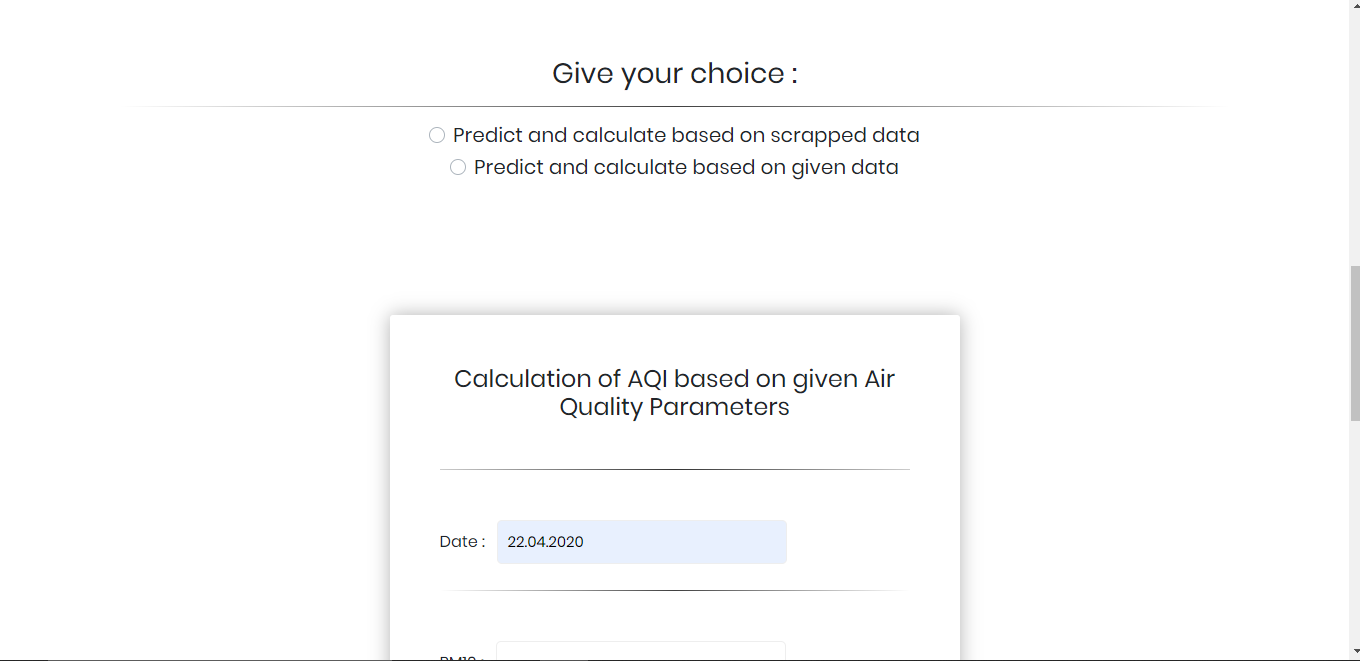Click the 'Date :' field label
The width and height of the screenshot is (1360, 661).
click(462, 542)
